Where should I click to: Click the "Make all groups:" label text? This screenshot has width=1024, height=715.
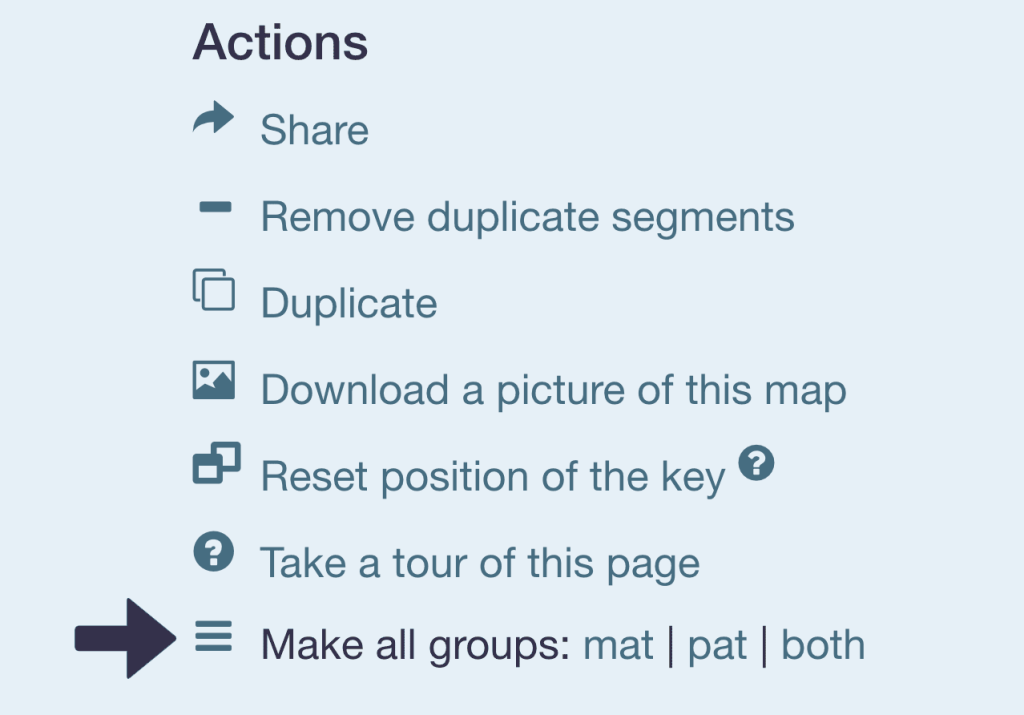tap(415, 646)
